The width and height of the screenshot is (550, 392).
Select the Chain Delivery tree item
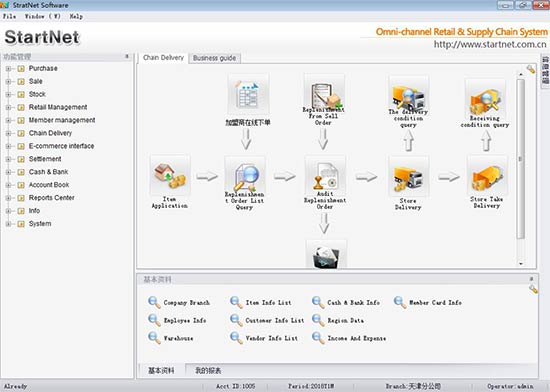(50, 133)
